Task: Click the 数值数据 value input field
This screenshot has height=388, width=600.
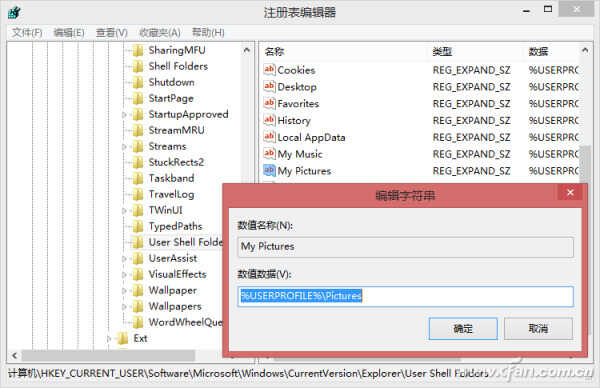Action: click(x=405, y=297)
